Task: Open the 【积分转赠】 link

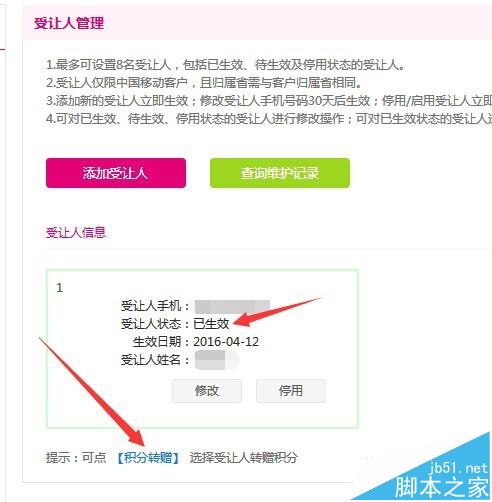Action: click(x=148, y=458)
